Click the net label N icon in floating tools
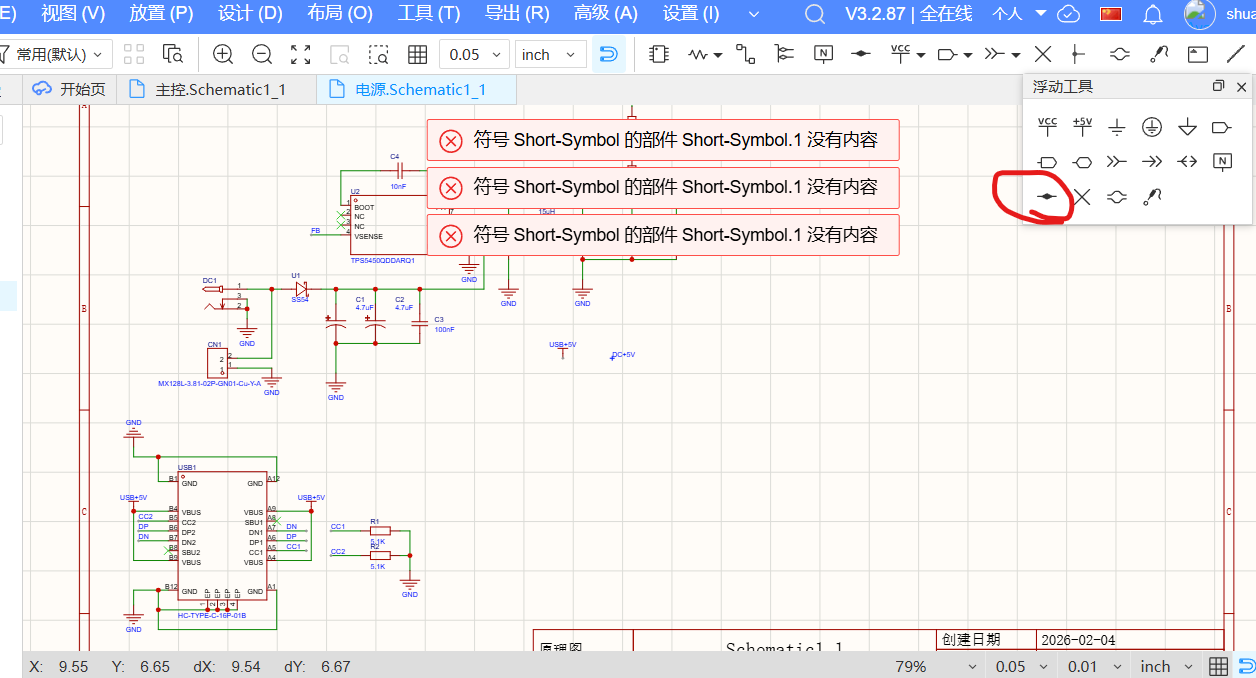The height and width of the screenshot is (678, 1256). tap(1221, 161)
